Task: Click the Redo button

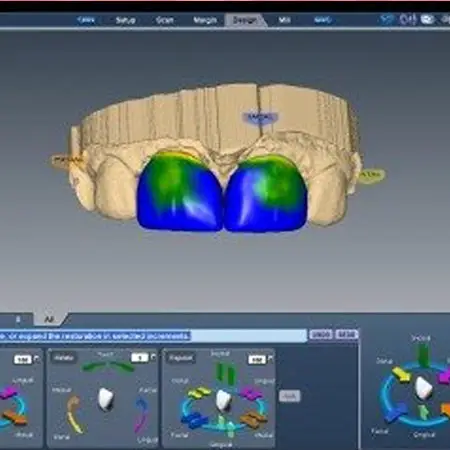Action: click(x=346, y=334)
